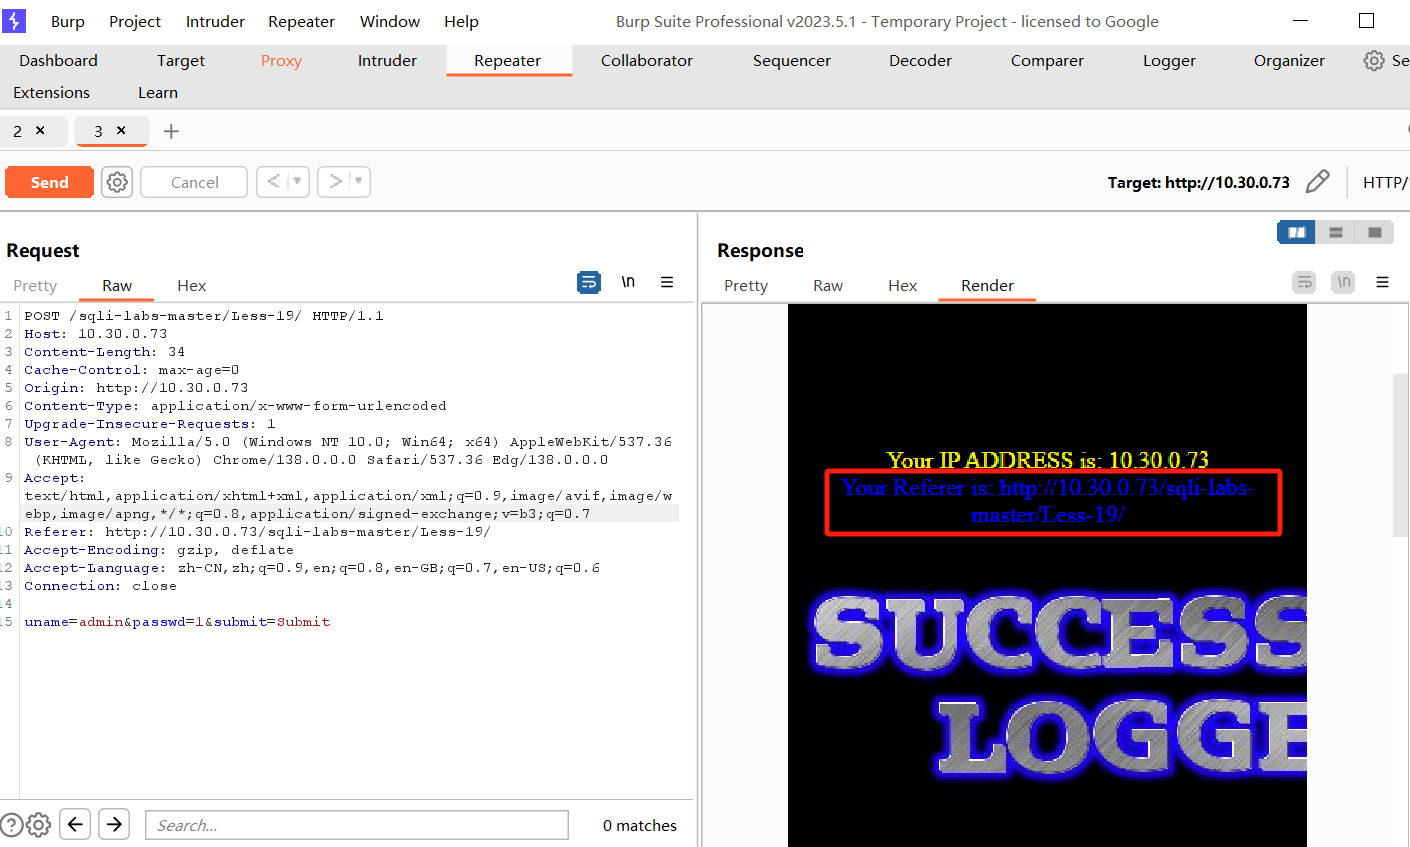Viewport: 1410px width, 847px height.
Task: Toggle show non-printable characters \n in Request
Action: 628,283
